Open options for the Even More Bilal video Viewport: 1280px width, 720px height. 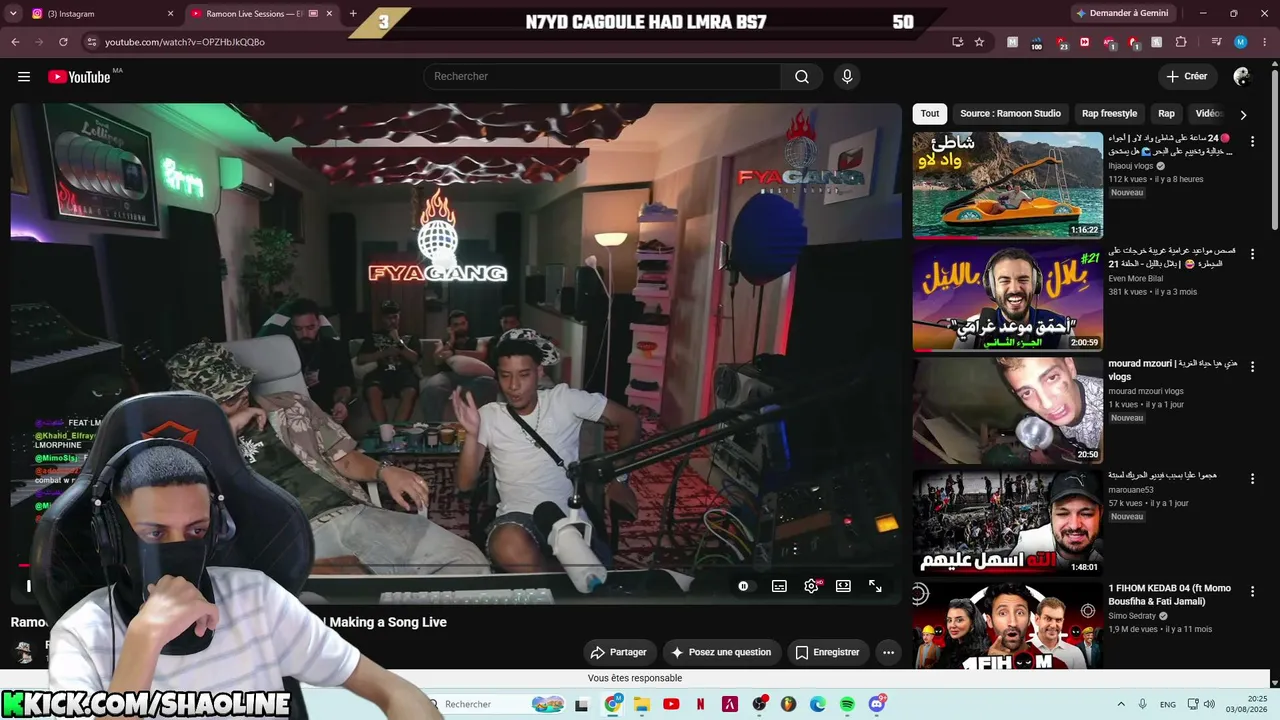1252,255
